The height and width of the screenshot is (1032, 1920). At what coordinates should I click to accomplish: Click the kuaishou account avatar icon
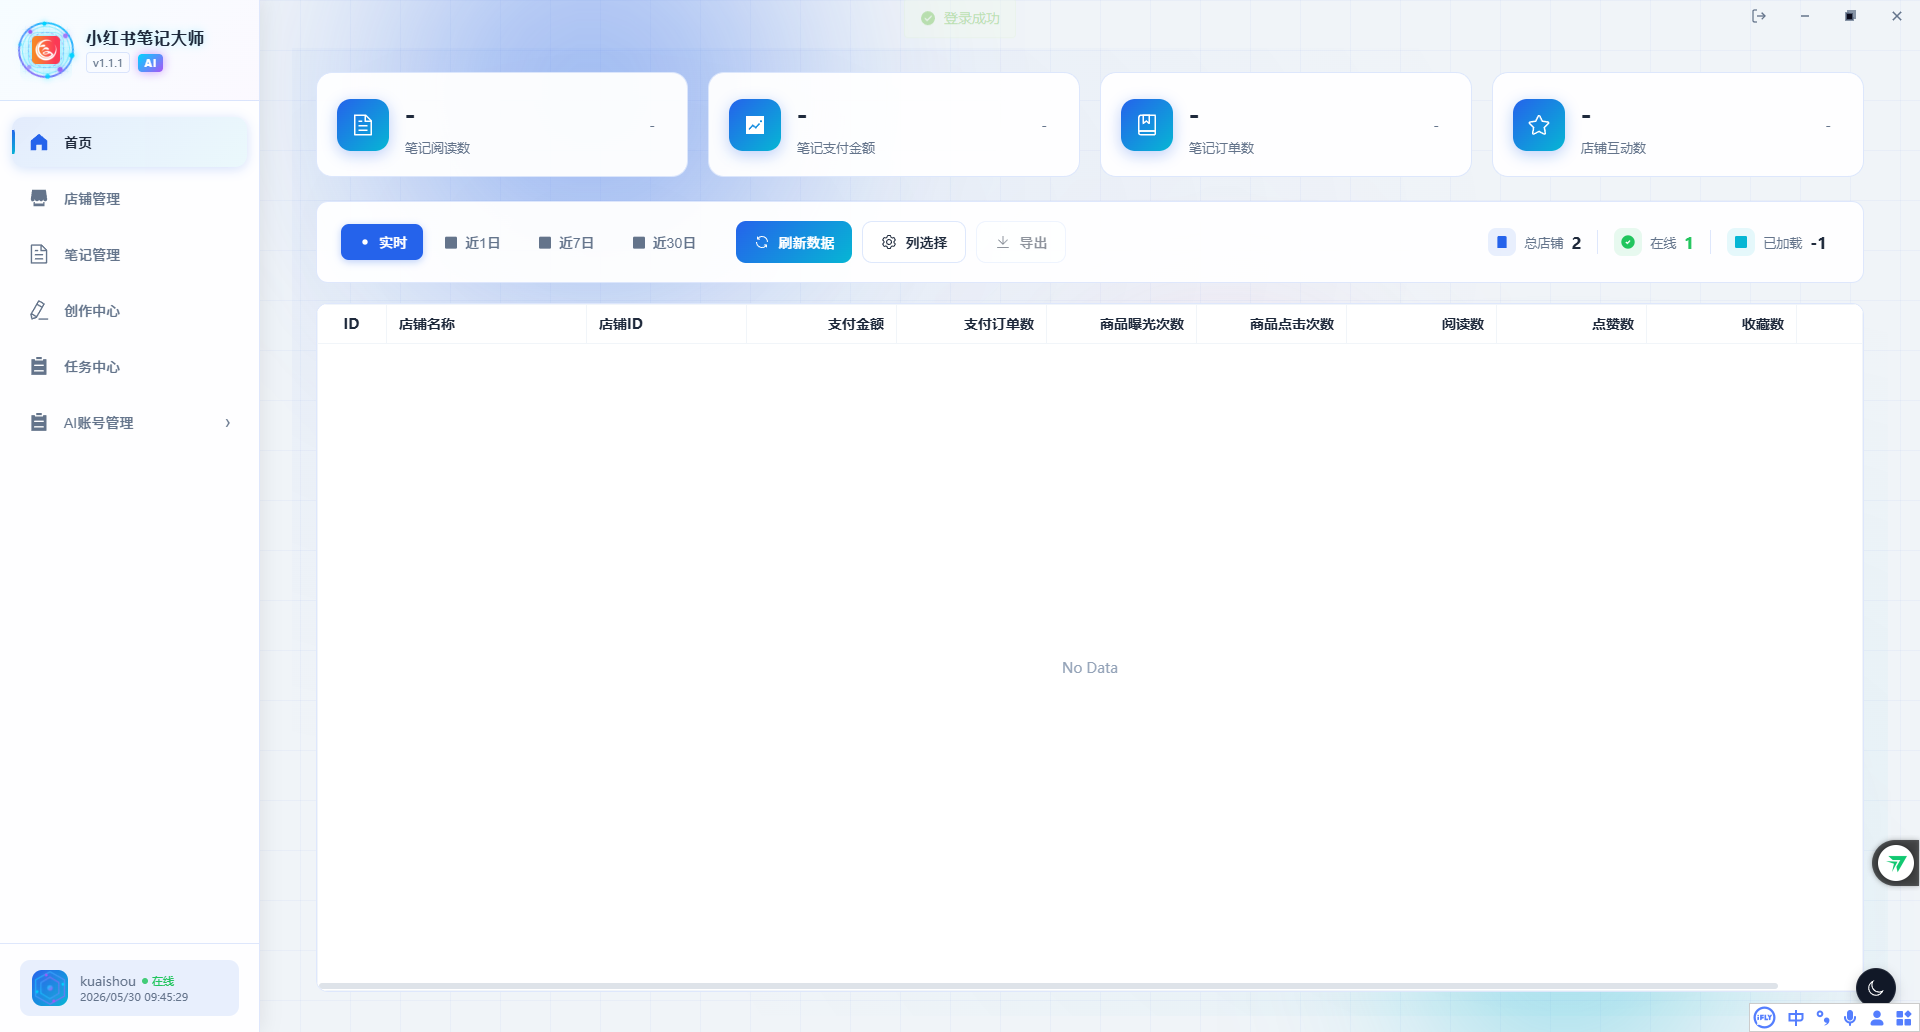[50, 988]
